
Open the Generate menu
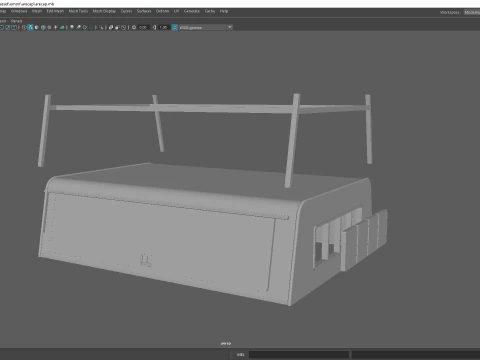point(192,11)
